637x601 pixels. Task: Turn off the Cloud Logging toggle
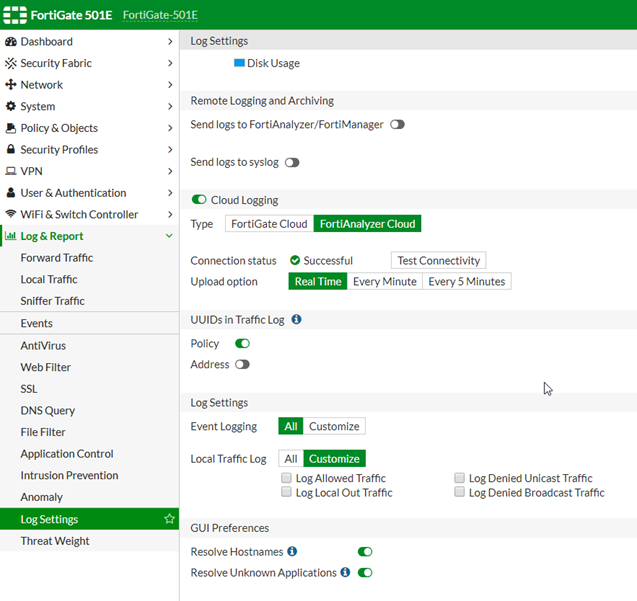click(199, 200)
